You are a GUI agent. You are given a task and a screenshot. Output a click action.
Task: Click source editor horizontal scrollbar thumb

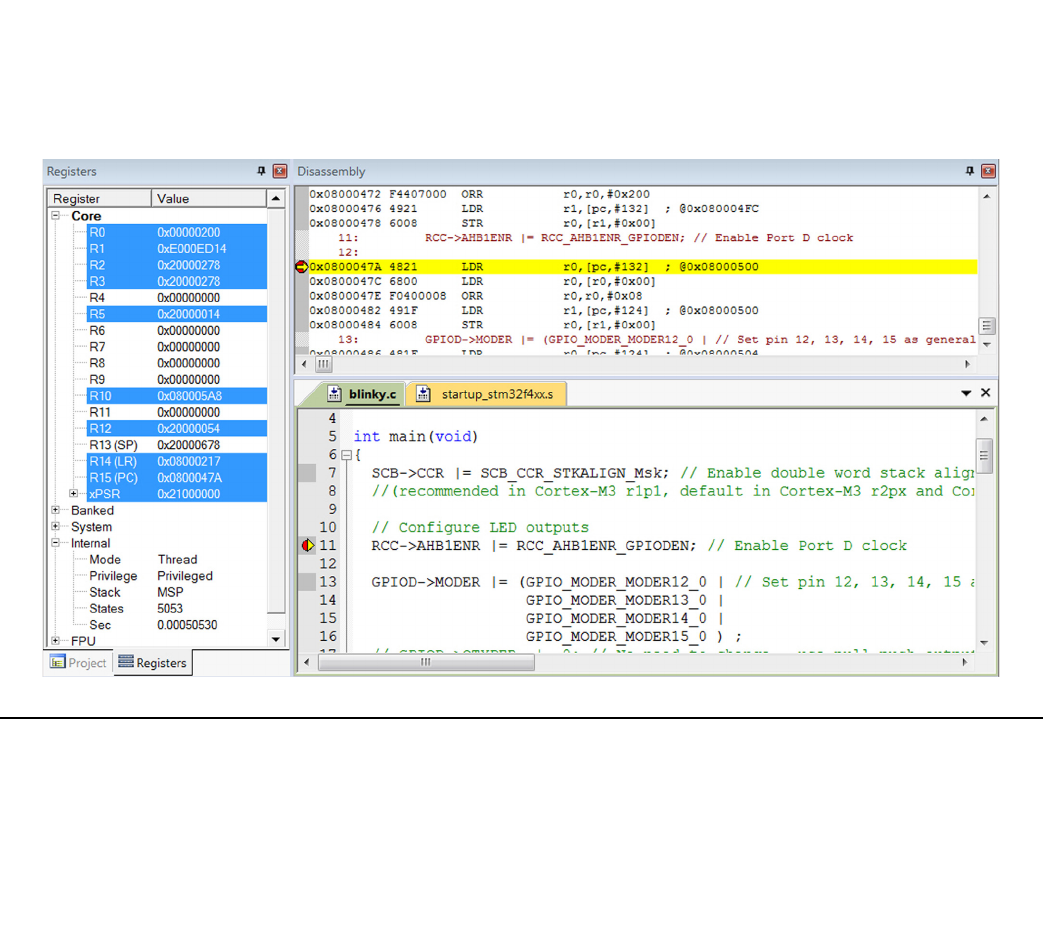[x=426, y=663]
